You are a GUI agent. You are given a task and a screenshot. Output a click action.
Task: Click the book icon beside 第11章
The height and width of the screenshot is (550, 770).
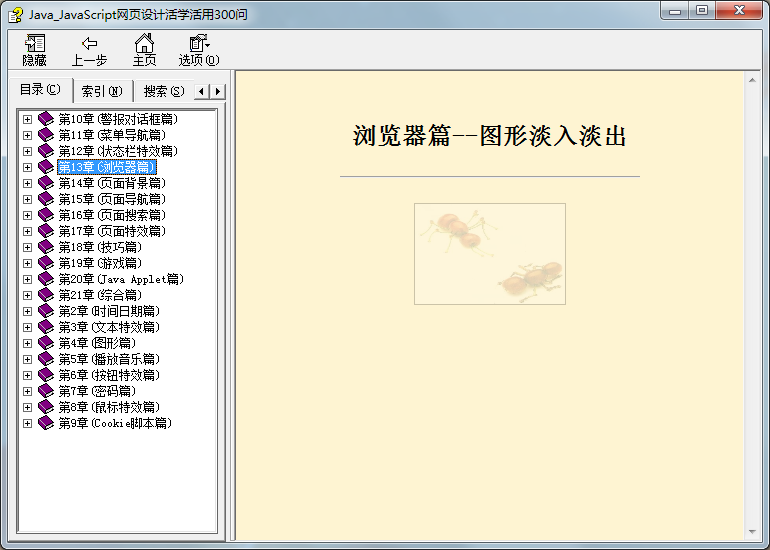click(46, 135)
